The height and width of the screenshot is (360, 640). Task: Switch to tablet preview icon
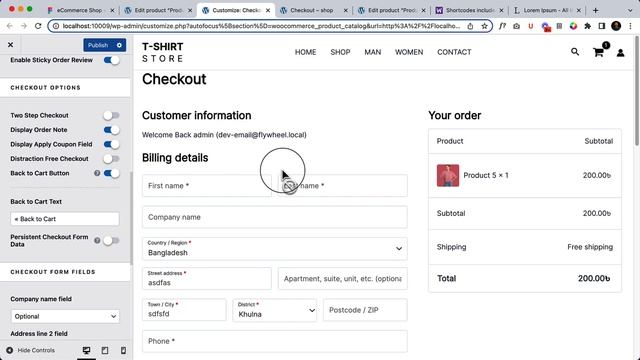pos(105,350)
